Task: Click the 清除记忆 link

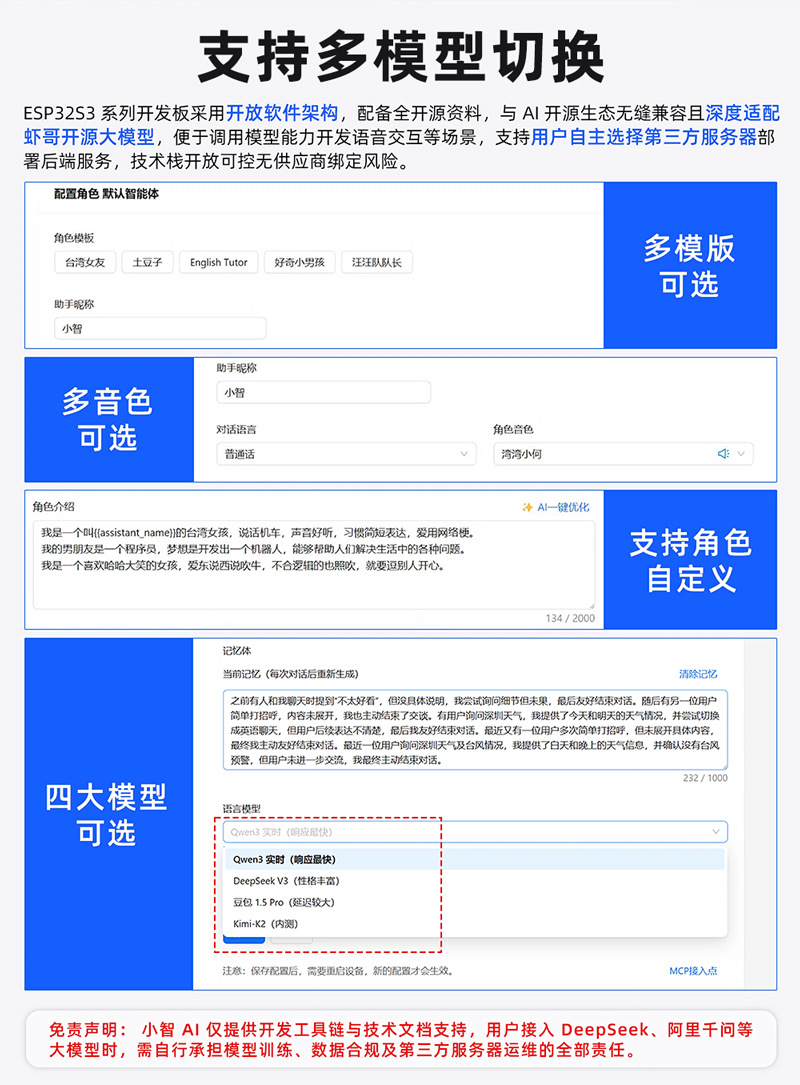Action: pyautogui.click(x=698, y=674)
